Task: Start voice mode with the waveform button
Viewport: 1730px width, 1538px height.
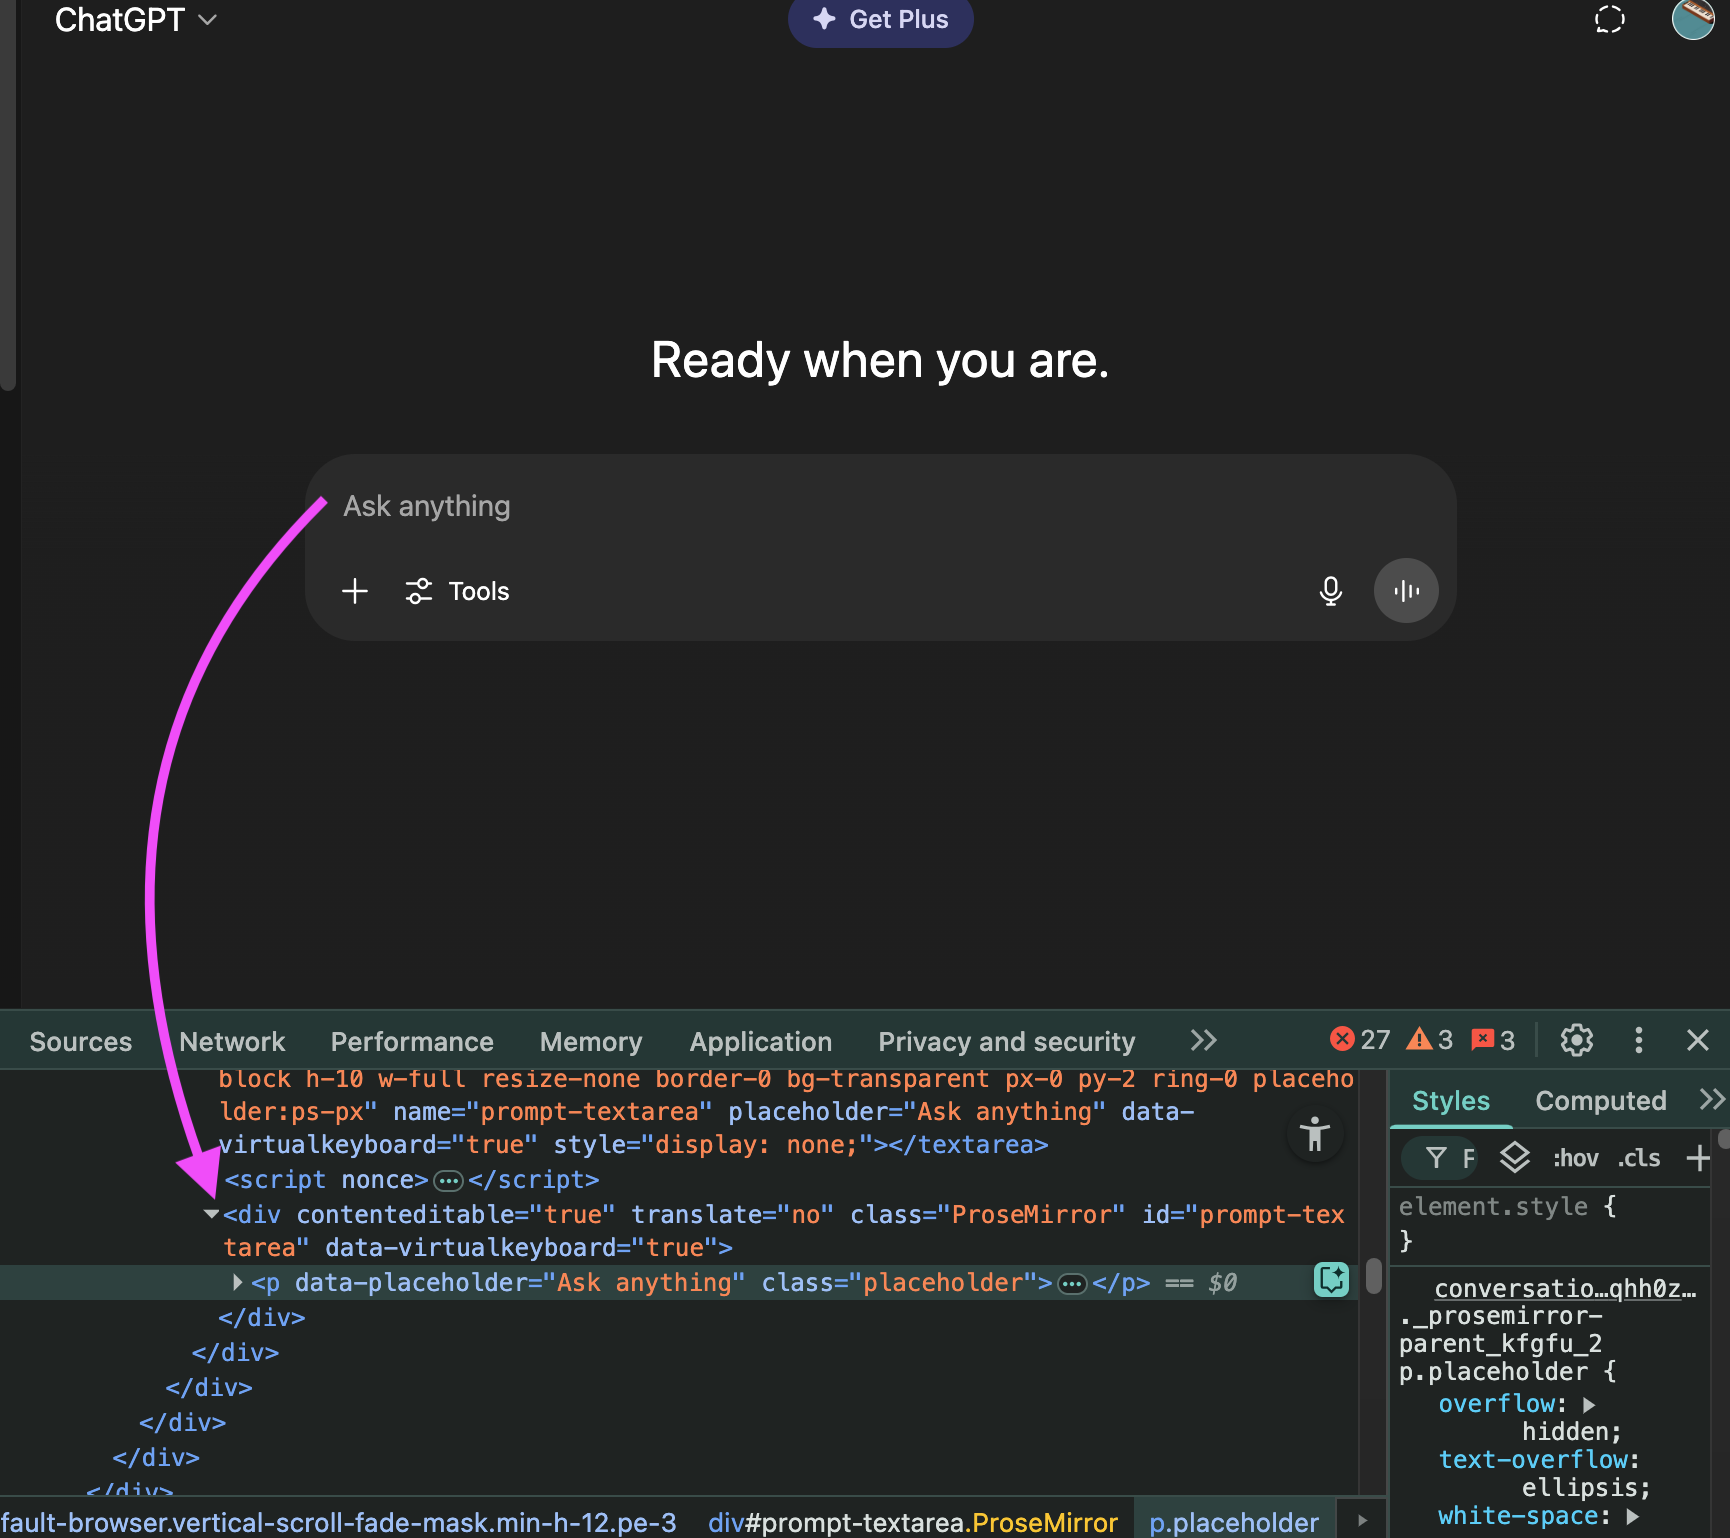Action: coord(1406,591)
